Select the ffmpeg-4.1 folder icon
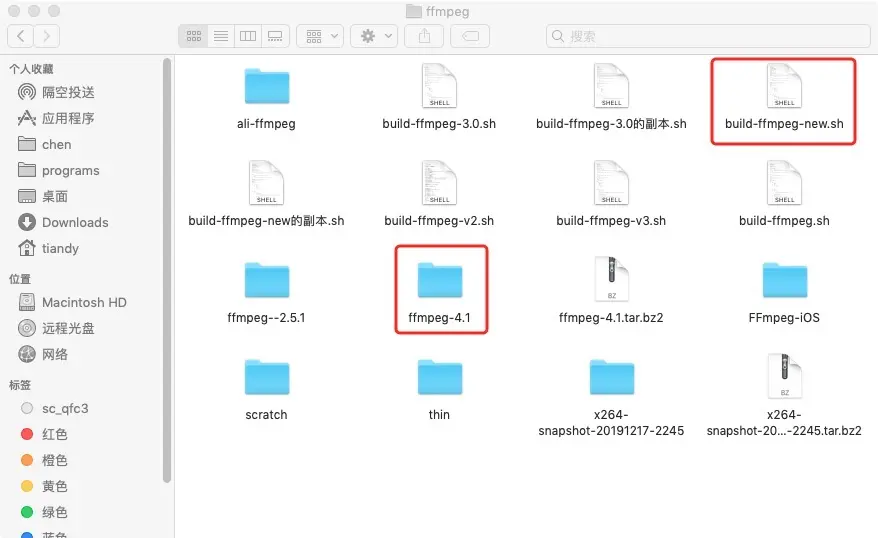This screenshot has width=878, height=538. coord(440,280)
